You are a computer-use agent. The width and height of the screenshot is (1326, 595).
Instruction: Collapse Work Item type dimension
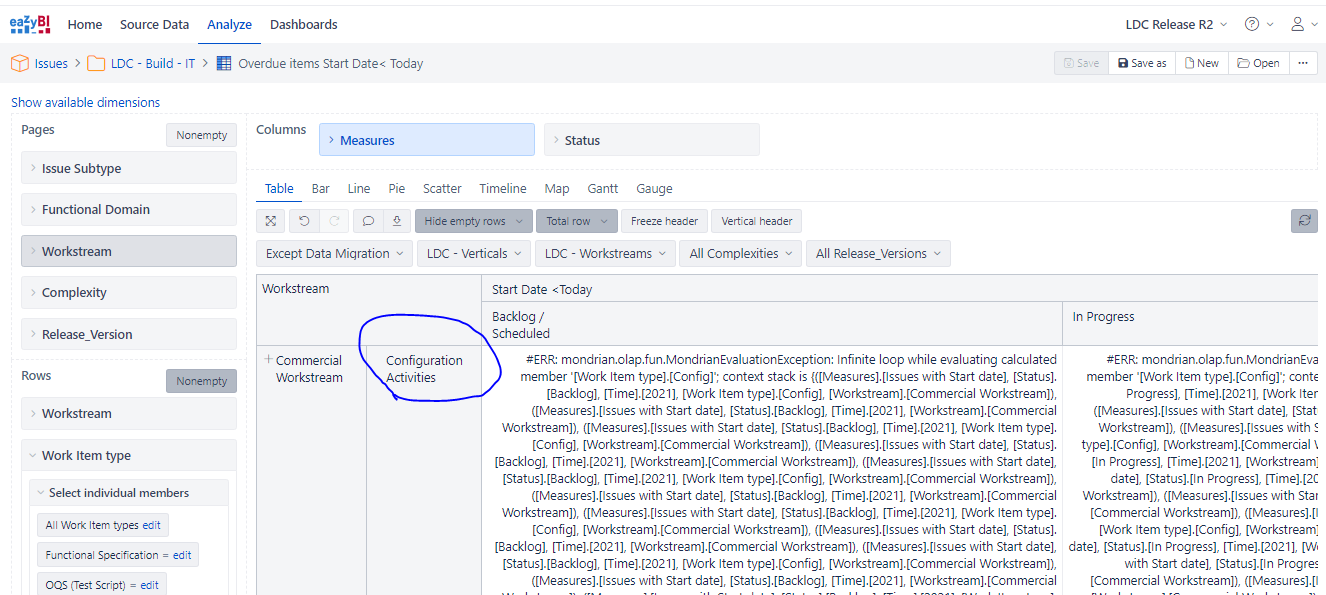click(129, 455)
